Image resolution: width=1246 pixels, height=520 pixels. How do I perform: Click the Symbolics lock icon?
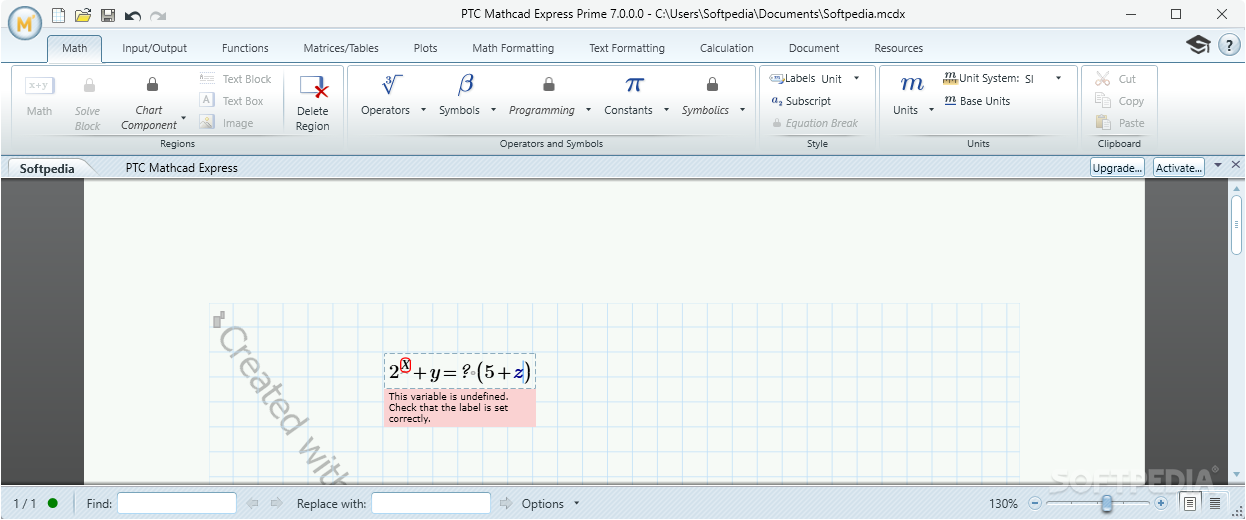click(712, 85)
